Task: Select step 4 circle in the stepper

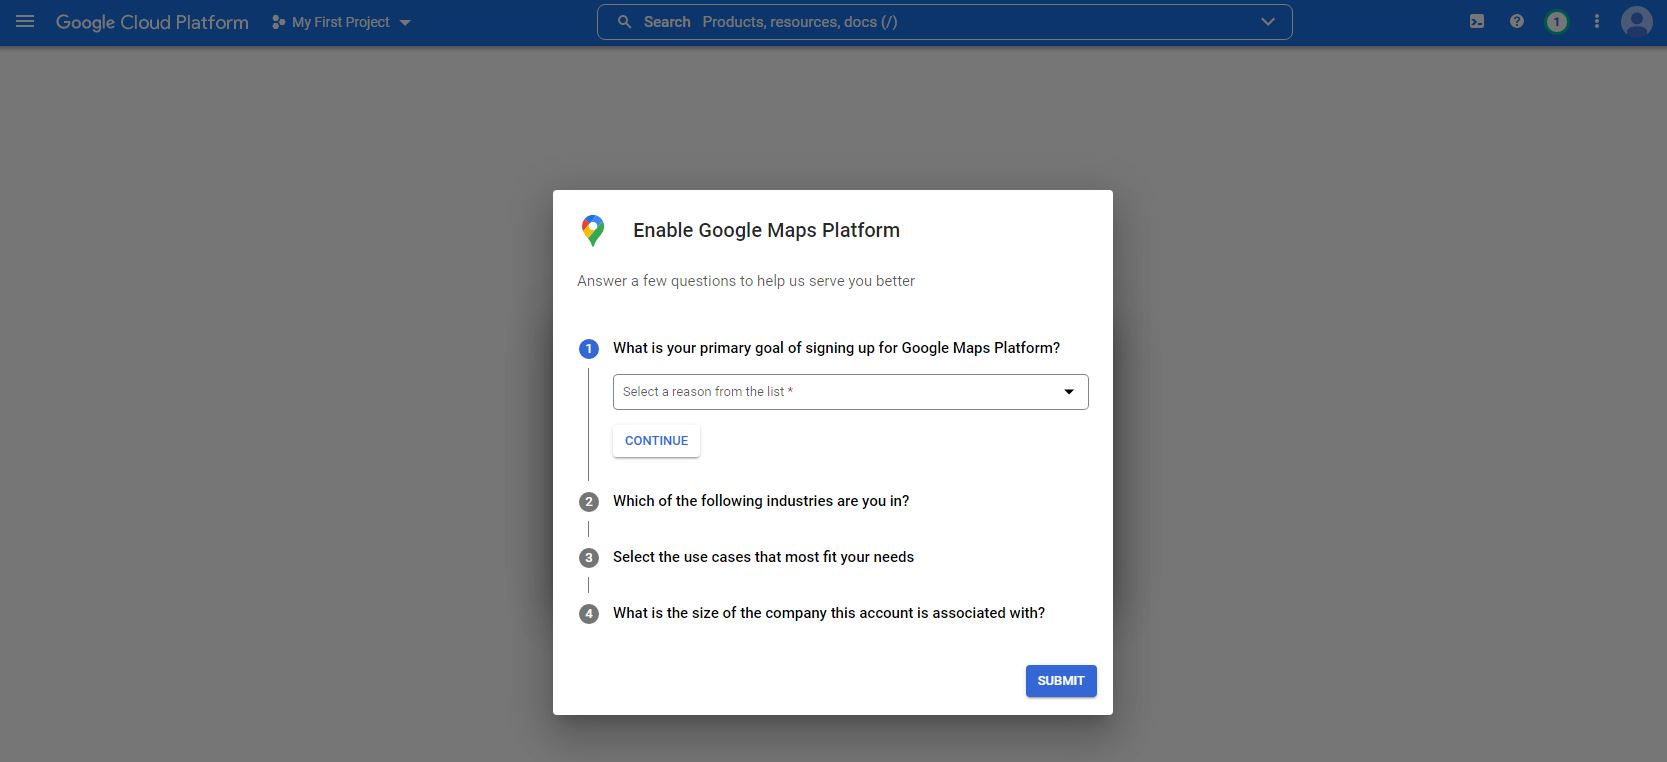Action: tap(589, 614)
